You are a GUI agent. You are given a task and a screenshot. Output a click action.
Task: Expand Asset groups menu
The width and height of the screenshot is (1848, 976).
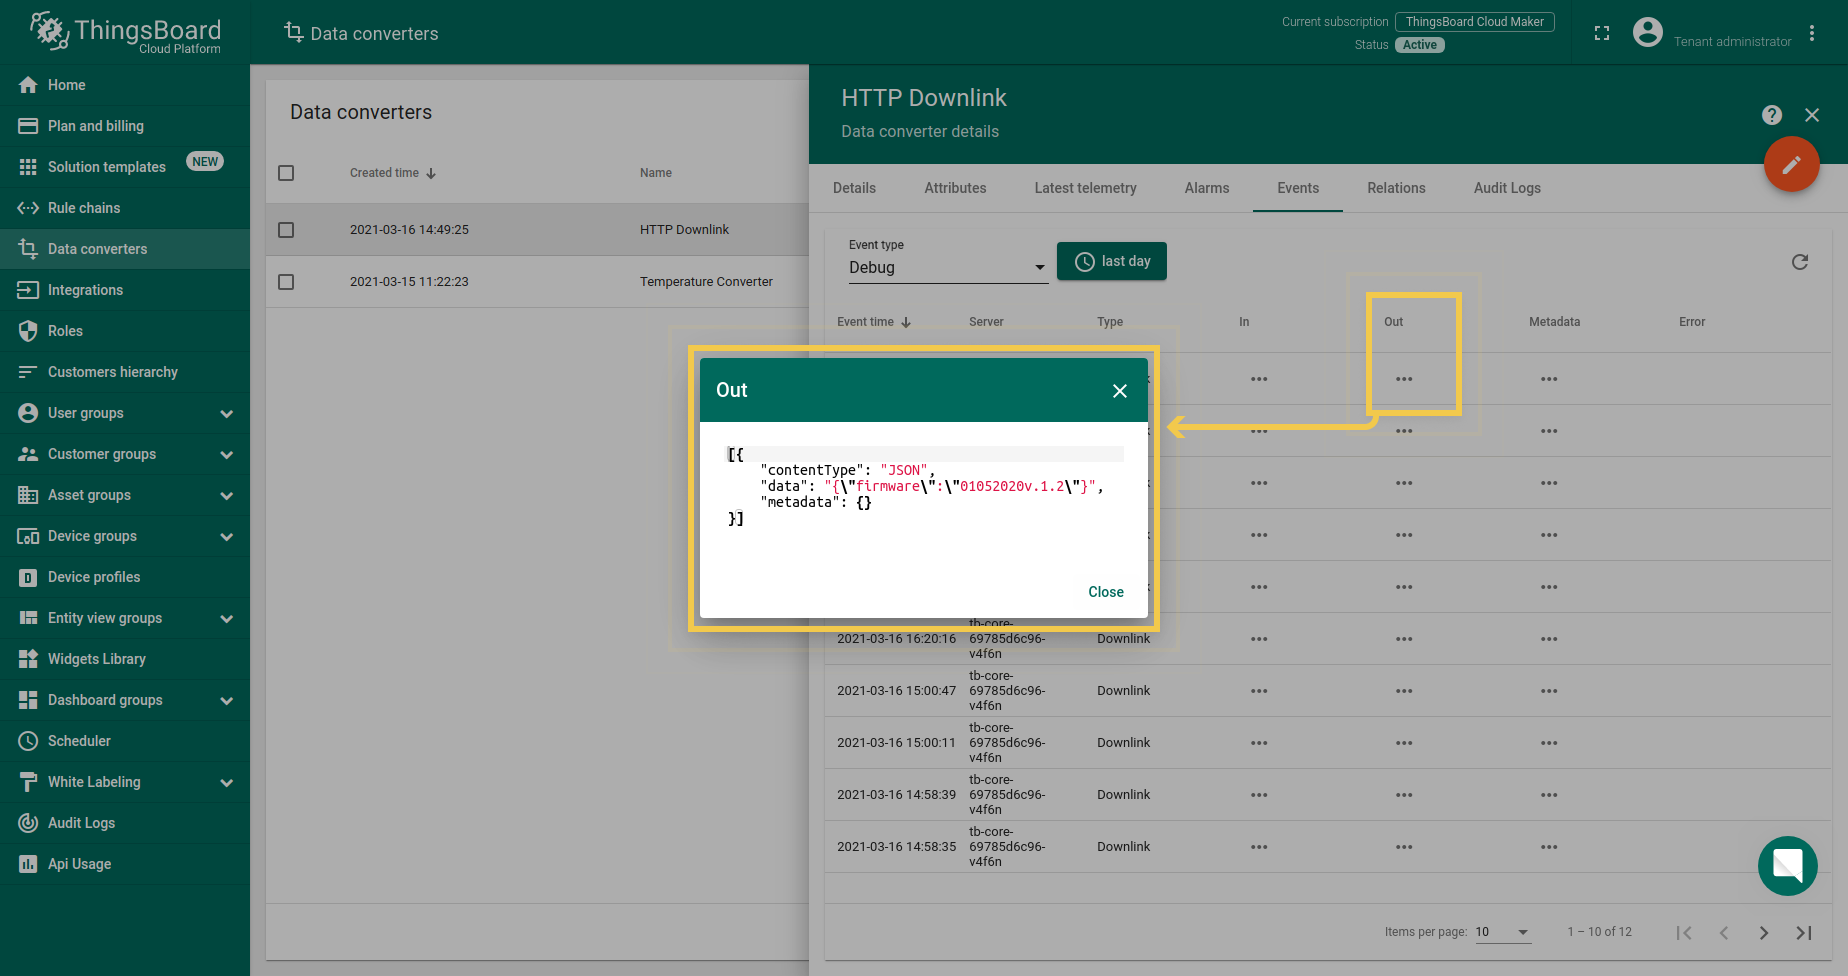124,495
